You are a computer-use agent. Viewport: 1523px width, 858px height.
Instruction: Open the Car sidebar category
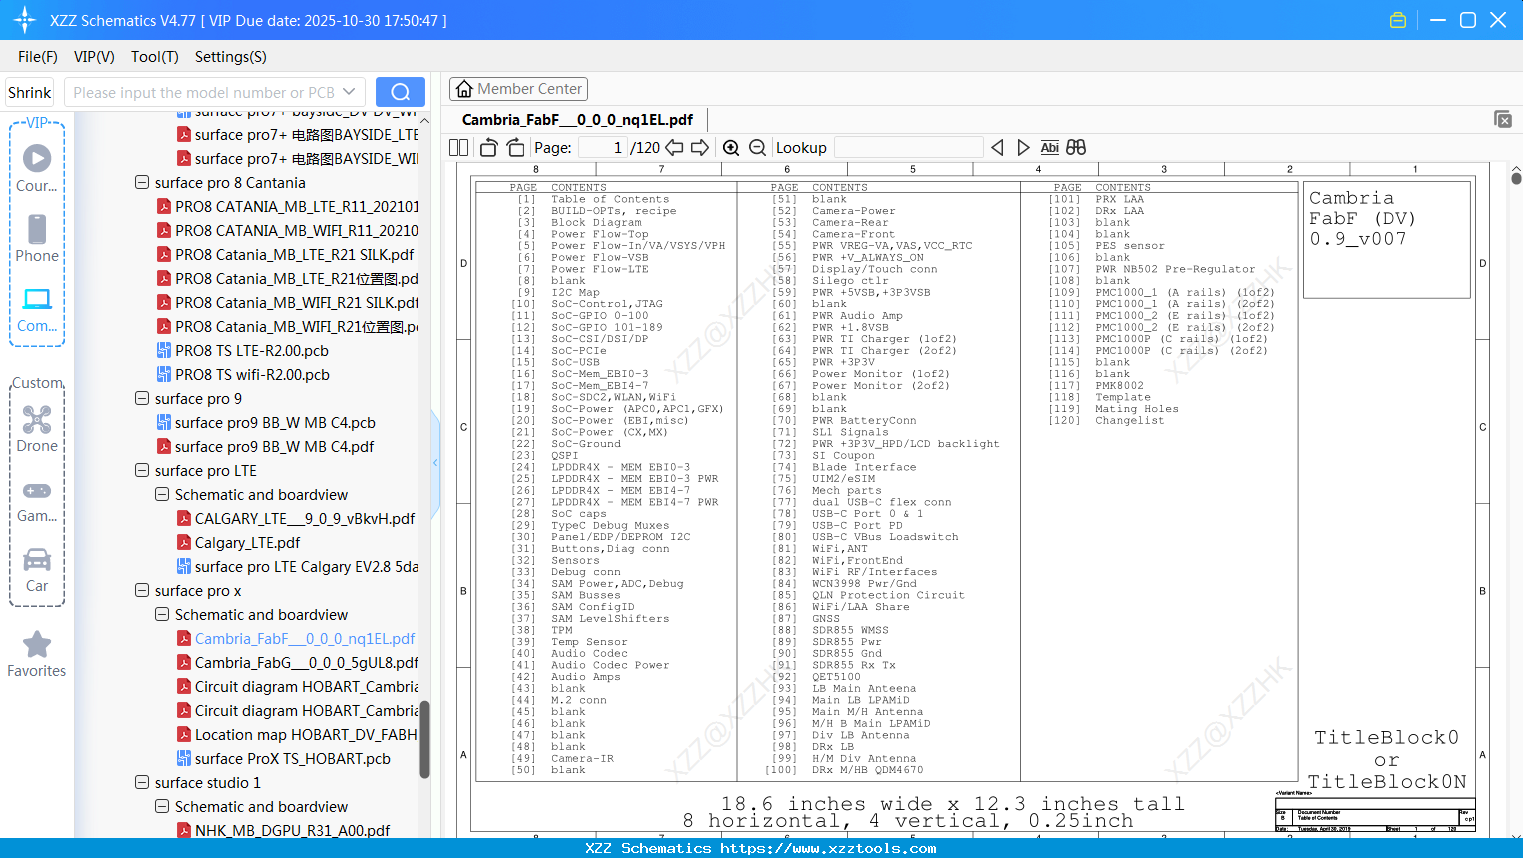37,570
